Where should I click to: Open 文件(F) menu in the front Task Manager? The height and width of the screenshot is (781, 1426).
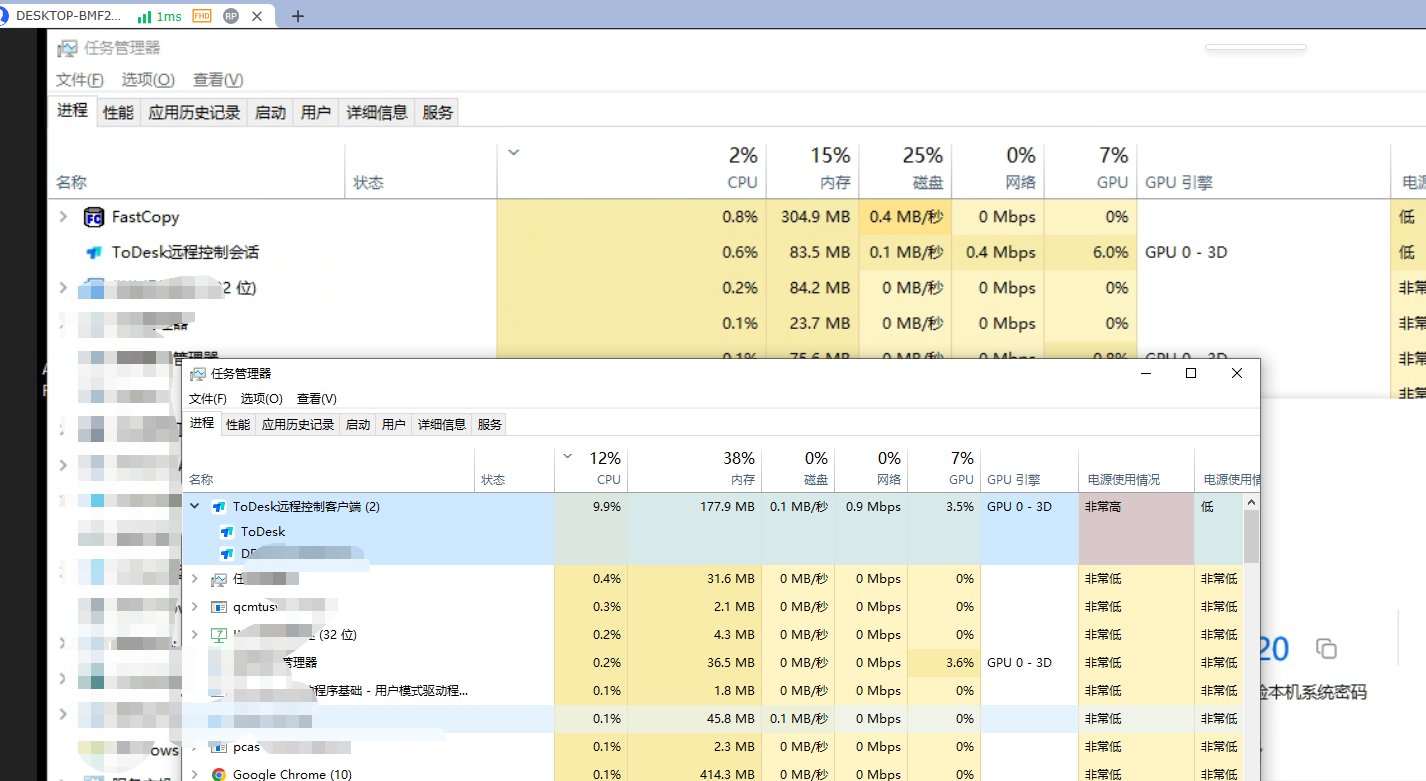click(208, 399)
